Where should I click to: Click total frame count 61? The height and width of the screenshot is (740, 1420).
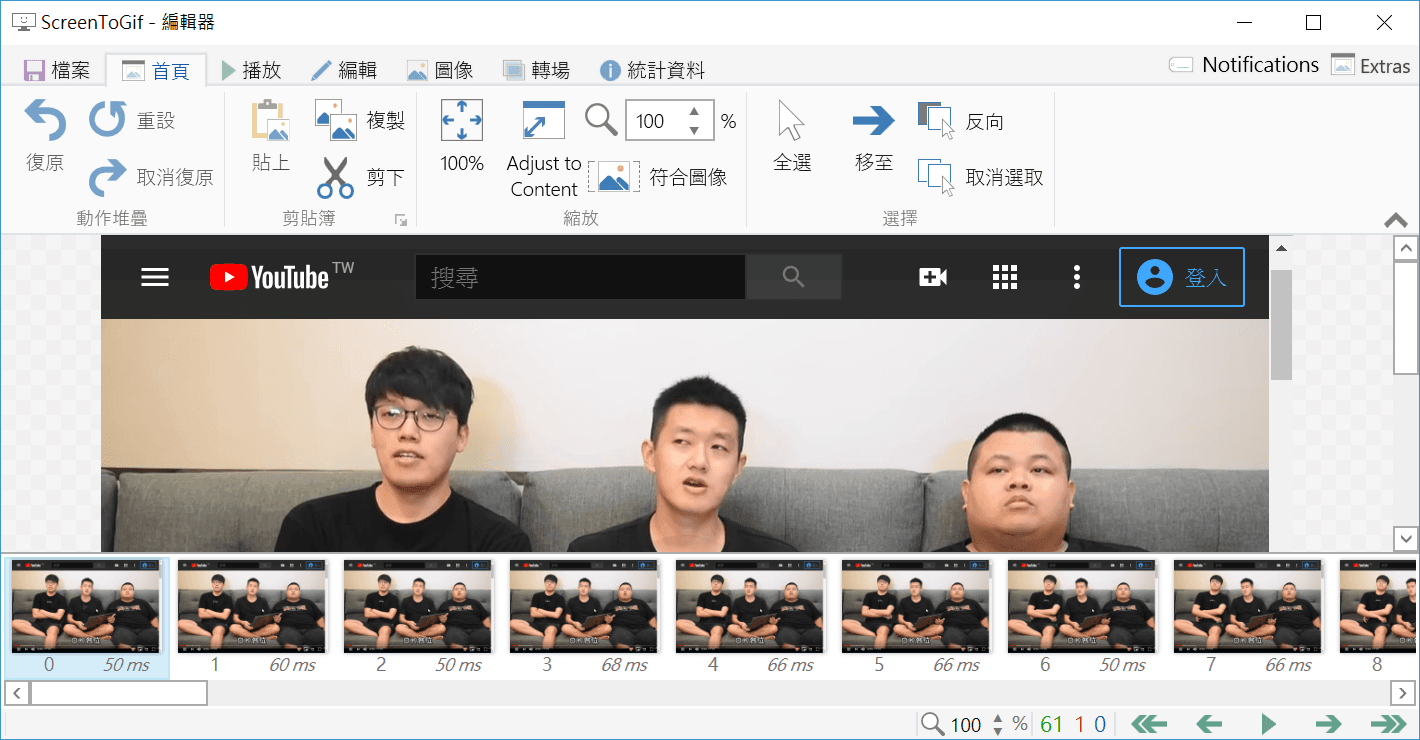(1051, 725)
